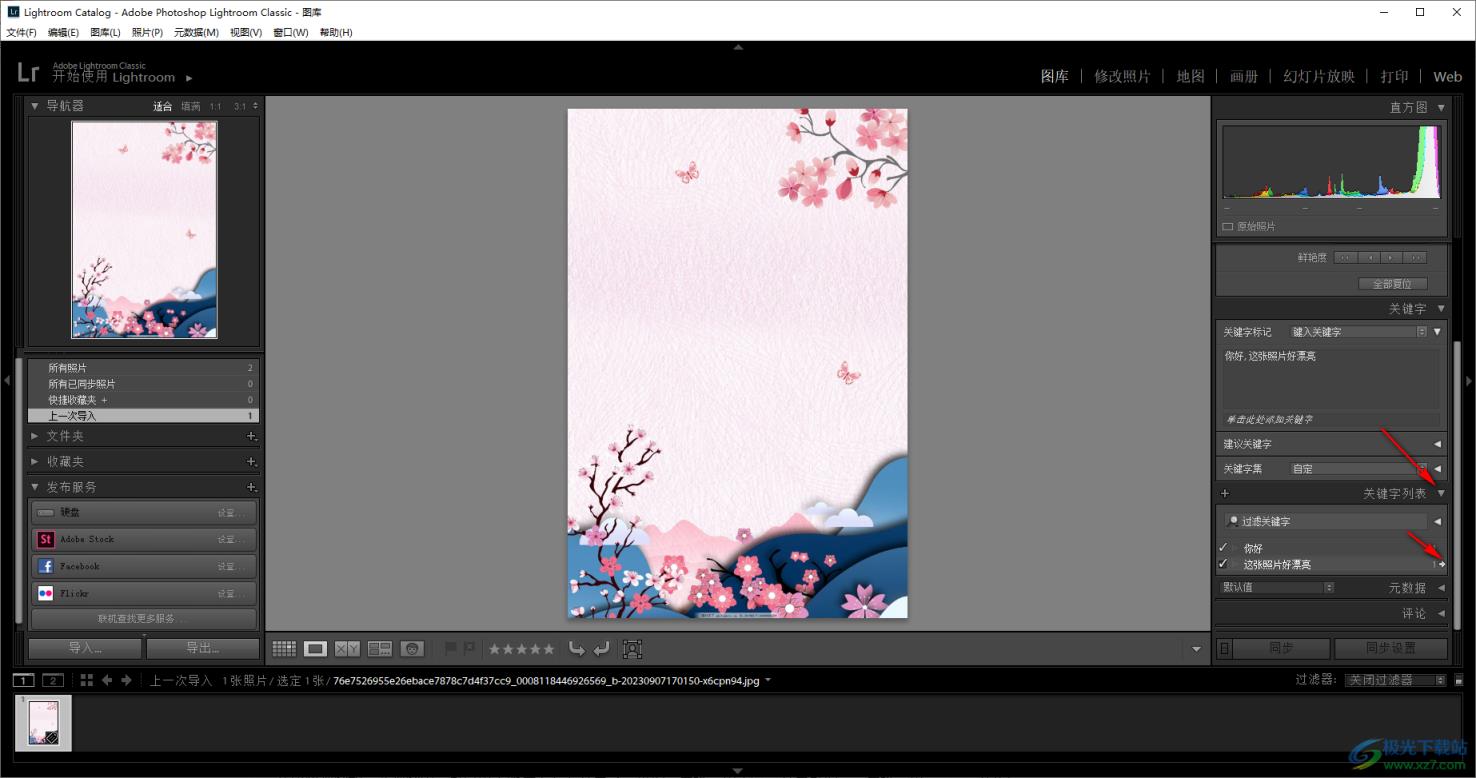Expand the 收藏夹 panel
This screenshot has width=1476, height=778.
coord(36,462)
